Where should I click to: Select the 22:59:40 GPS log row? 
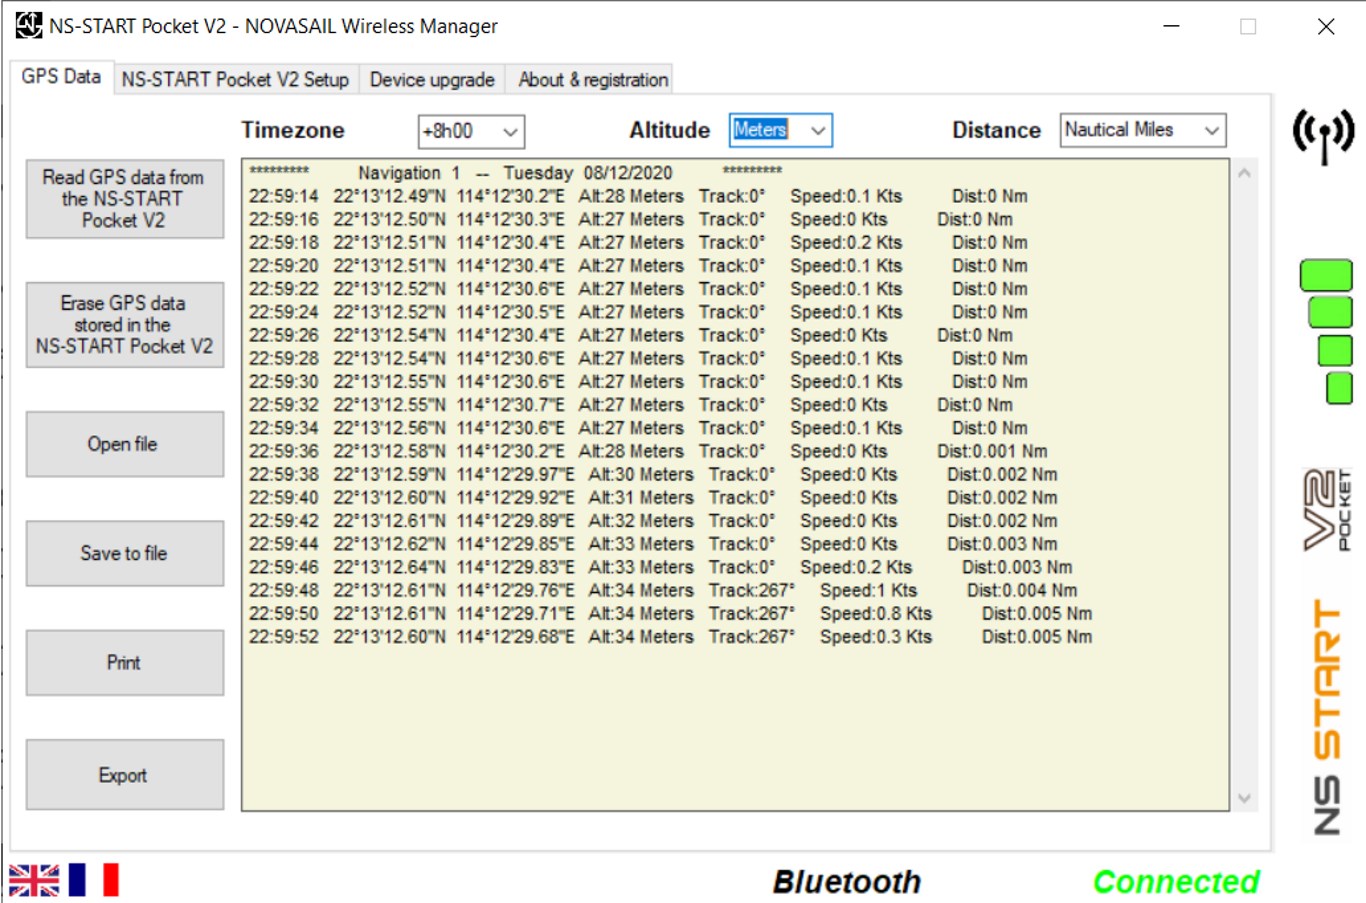[x=653, y=497]
